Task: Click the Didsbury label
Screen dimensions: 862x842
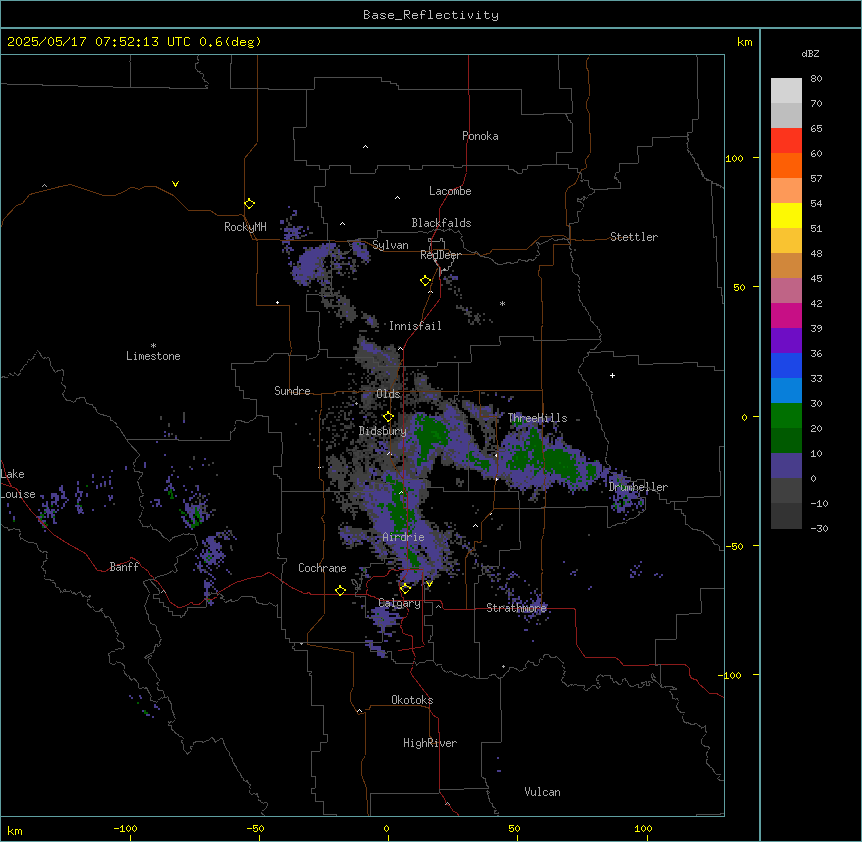Action: click(382, 431)
